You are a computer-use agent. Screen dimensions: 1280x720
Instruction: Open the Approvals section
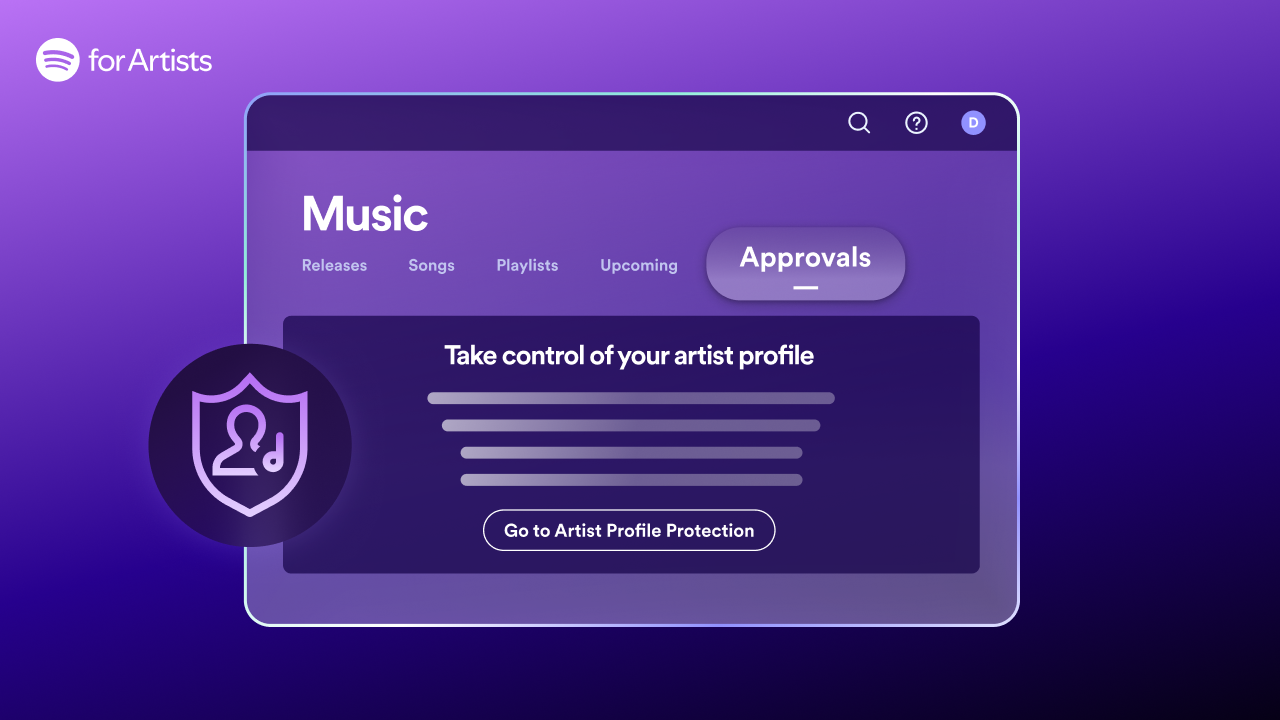(x=805, y=258)
